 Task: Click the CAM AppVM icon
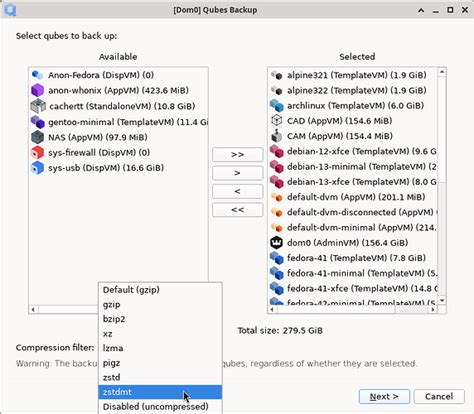[x=277, y=136]
